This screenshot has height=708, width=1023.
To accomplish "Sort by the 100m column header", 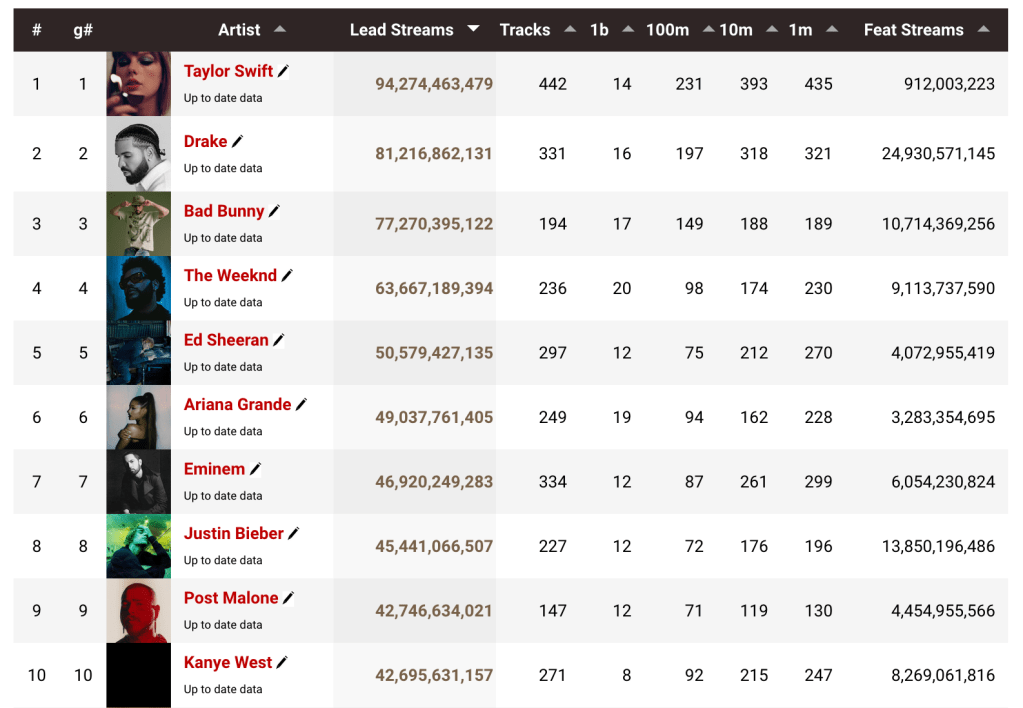I will pos(667,30).
